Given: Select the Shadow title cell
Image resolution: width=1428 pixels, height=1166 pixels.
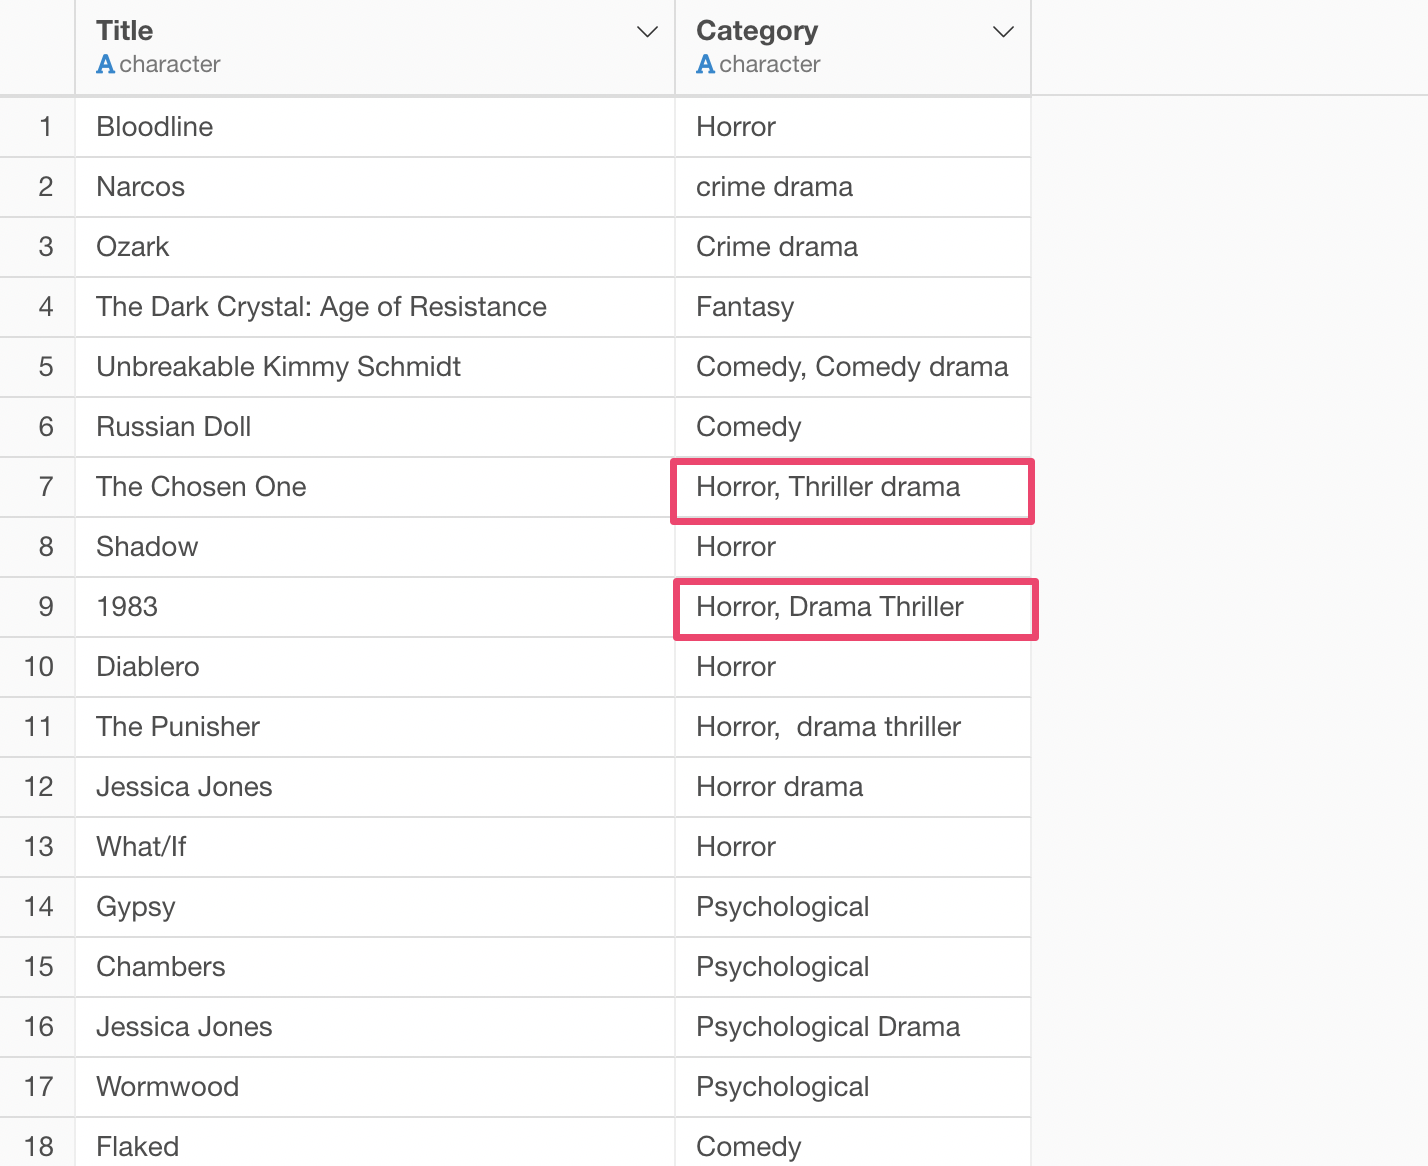Looking at the screenshot, I should pyautogui.click(x=375, y=547).
